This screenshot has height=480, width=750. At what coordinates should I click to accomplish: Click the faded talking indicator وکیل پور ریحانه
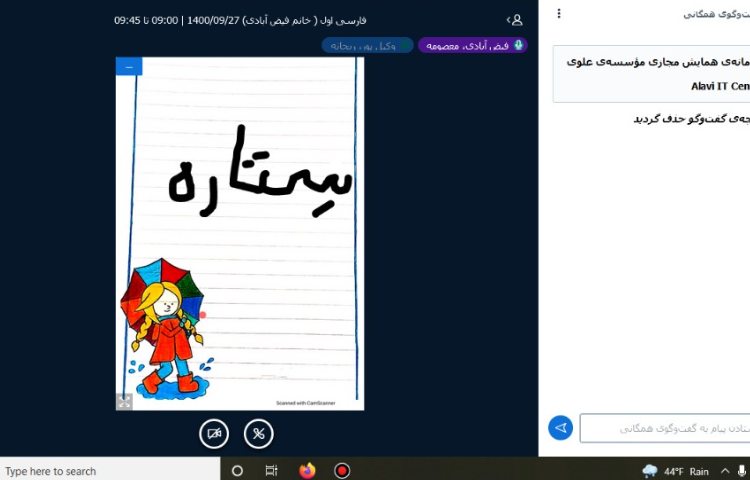pos(367,45)
